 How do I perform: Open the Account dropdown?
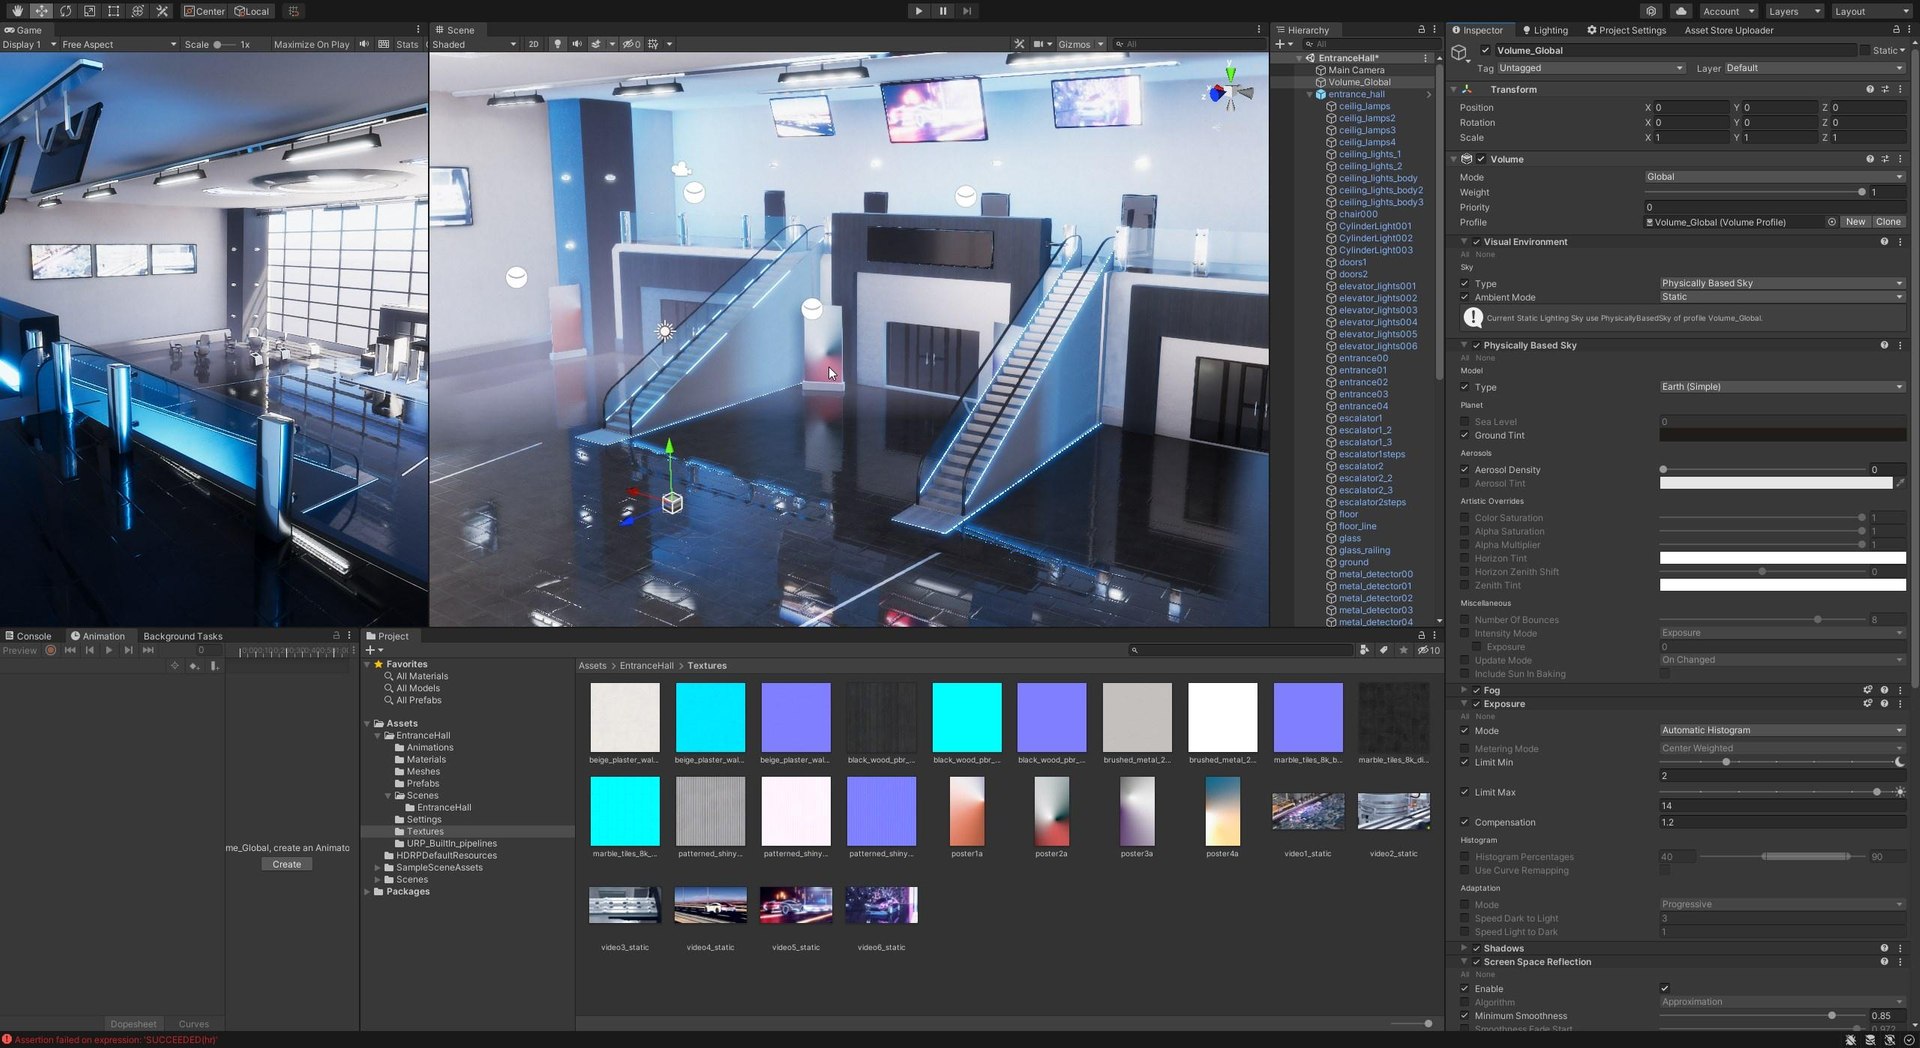coord(1728,11)
